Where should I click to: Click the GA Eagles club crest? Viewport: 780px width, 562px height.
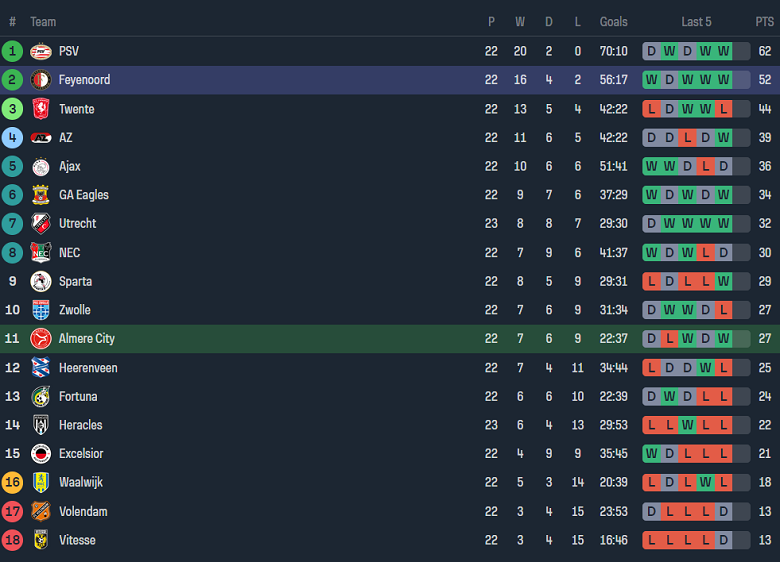41,195
